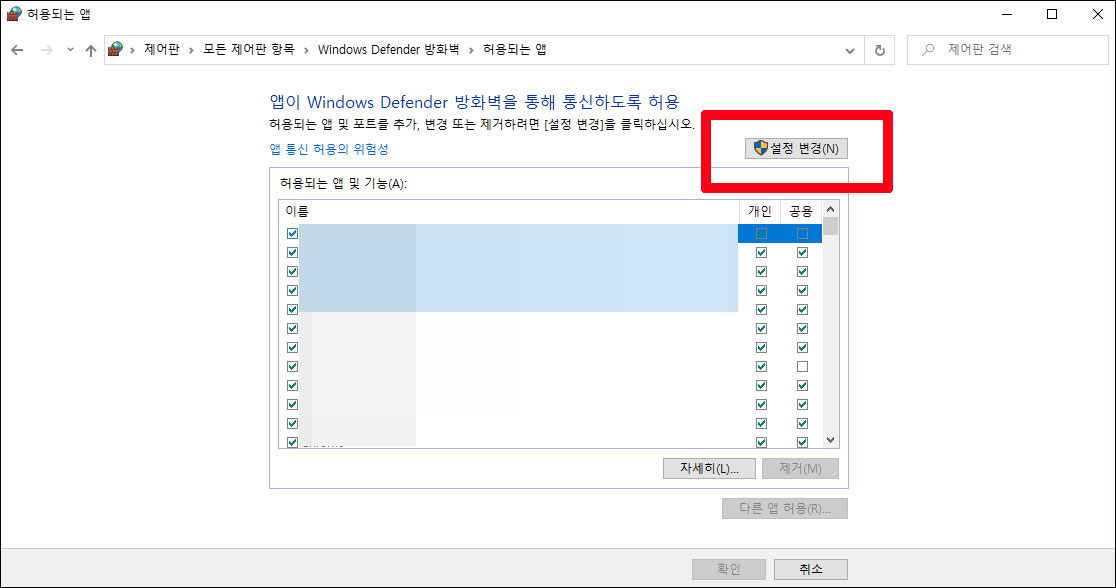The image size is (1116, 588).
Task: Click the firewall icon in the address bar
Action: (115, 49)
